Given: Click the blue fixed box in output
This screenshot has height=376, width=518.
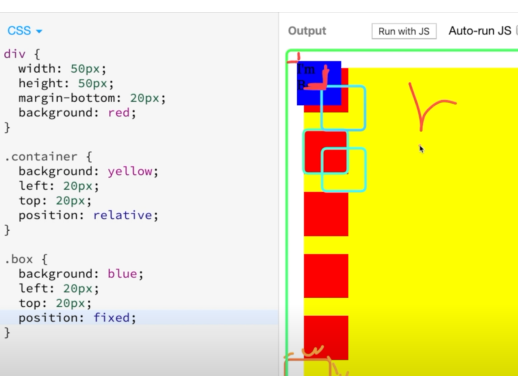Looking at the screenshot, I should pos(319,83).
